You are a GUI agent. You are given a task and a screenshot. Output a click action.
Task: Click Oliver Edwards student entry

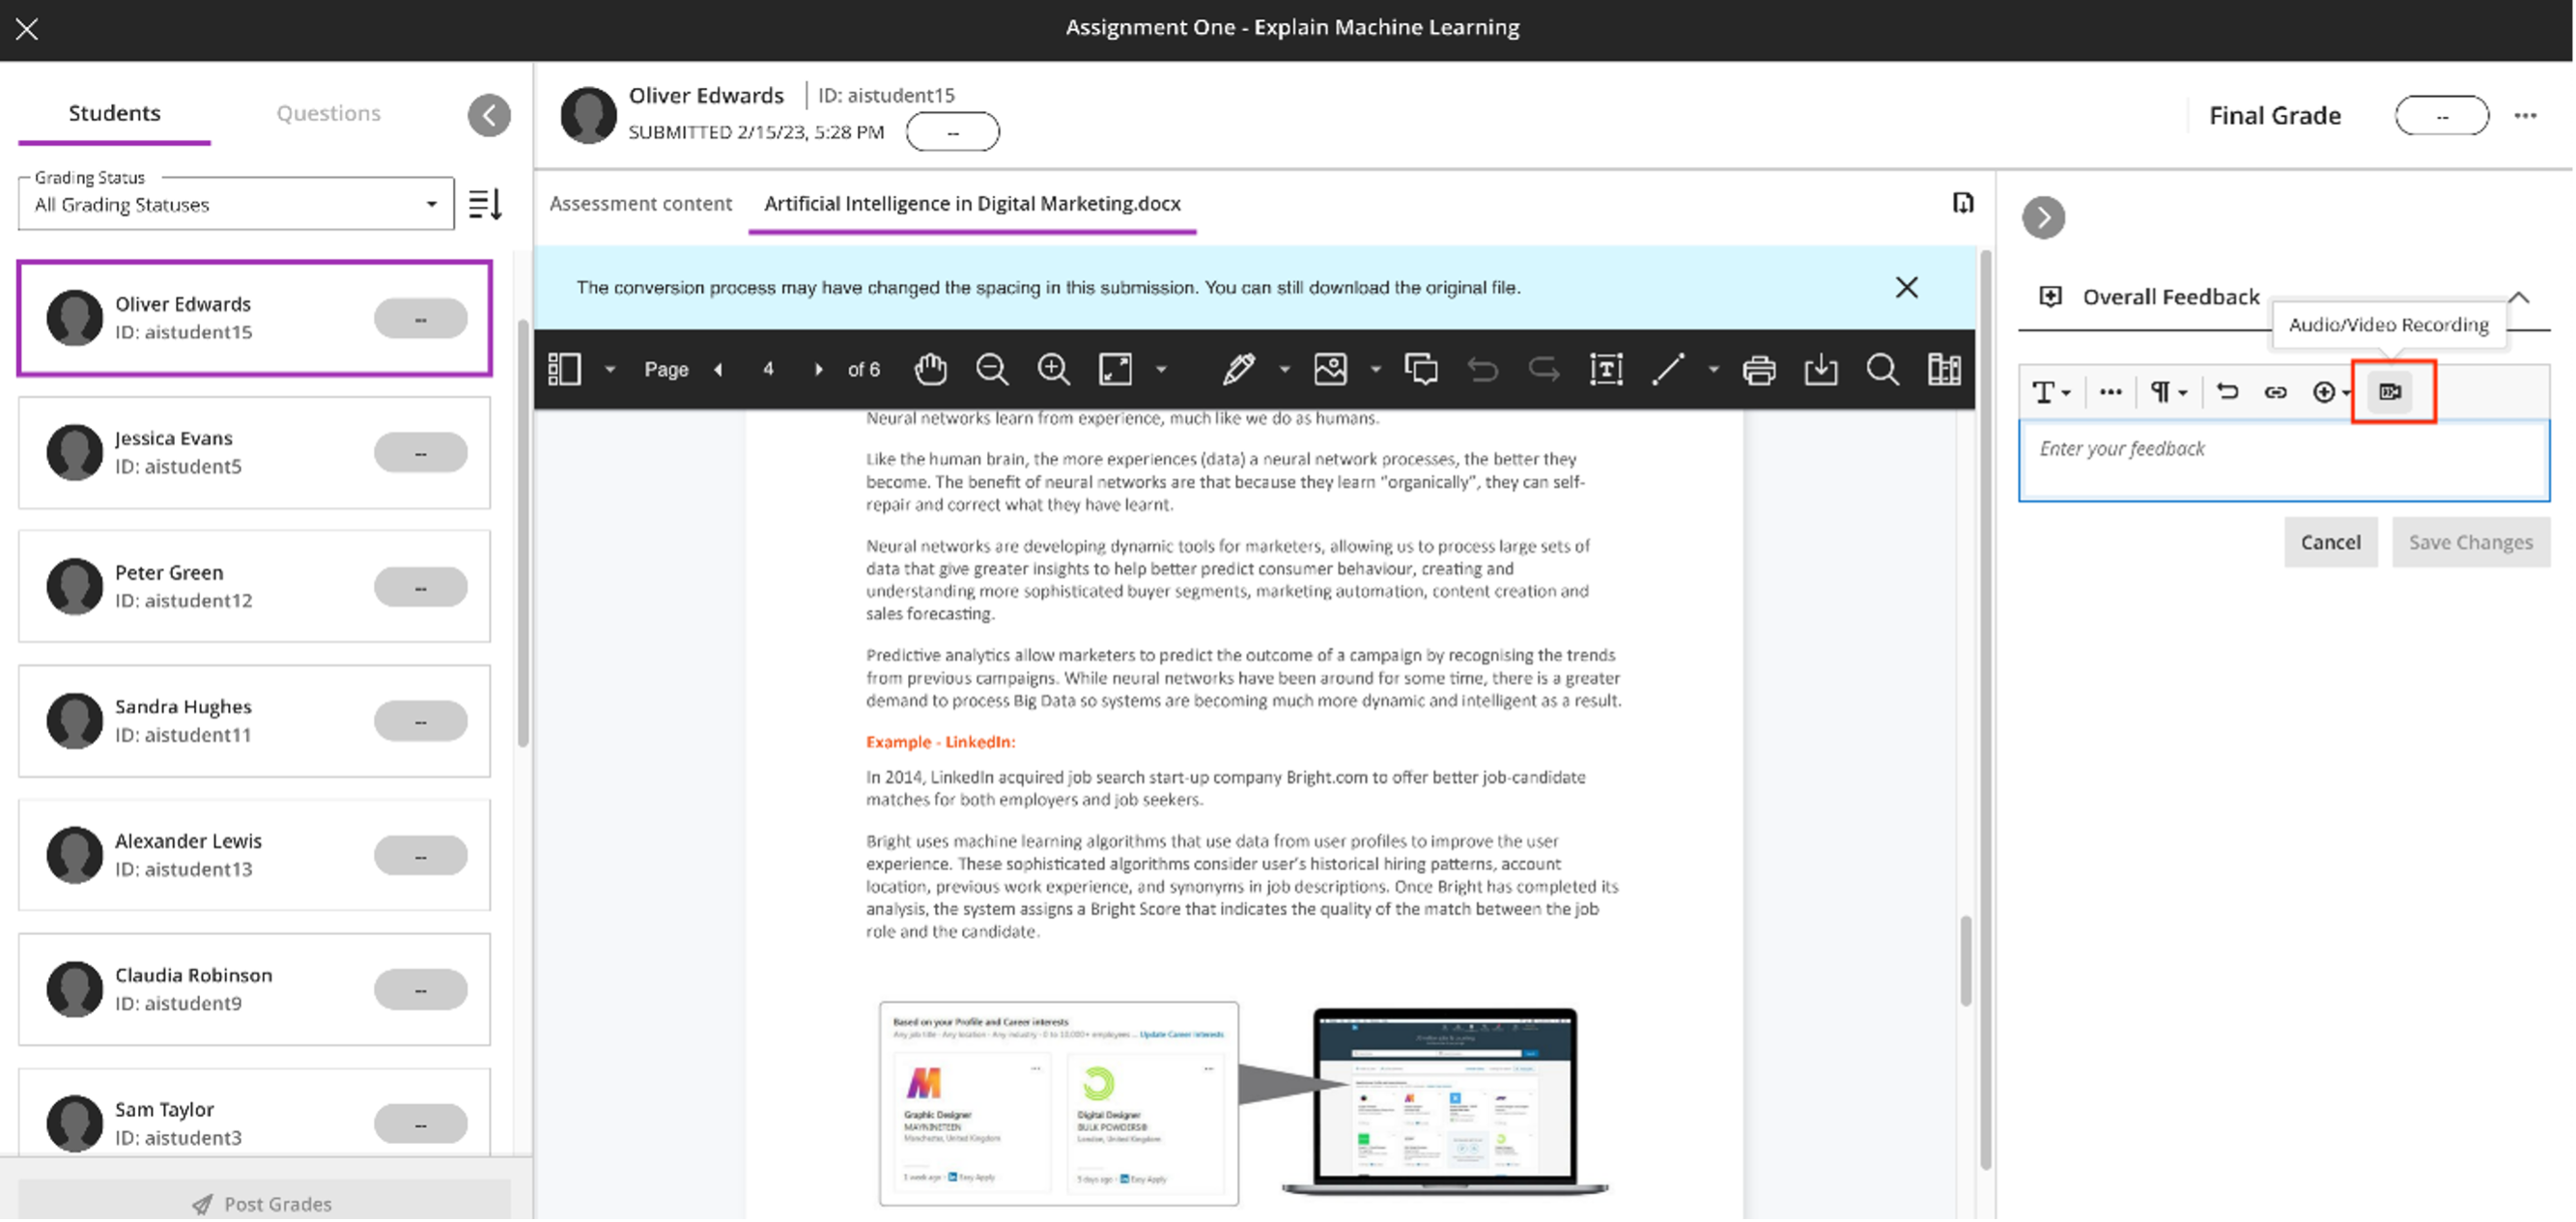click(253, 317)
